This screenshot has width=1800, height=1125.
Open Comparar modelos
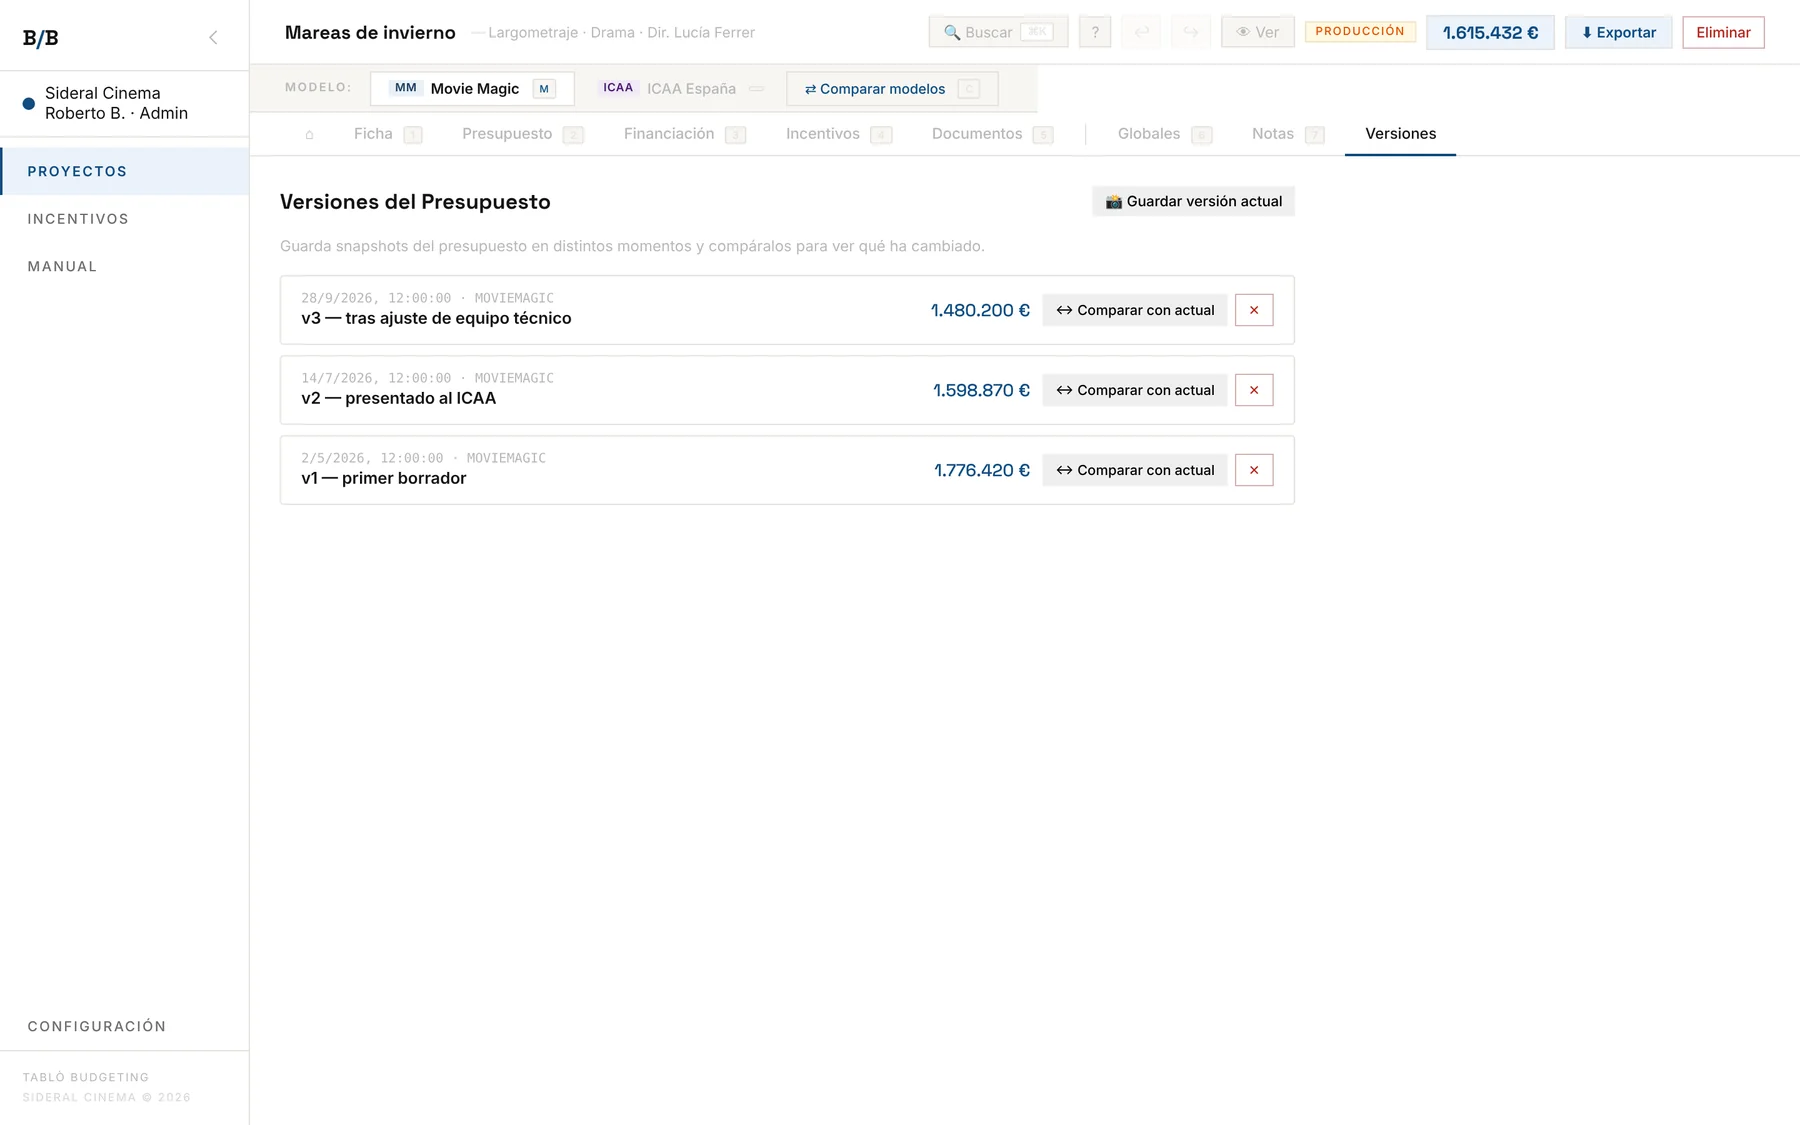(892, 88)
